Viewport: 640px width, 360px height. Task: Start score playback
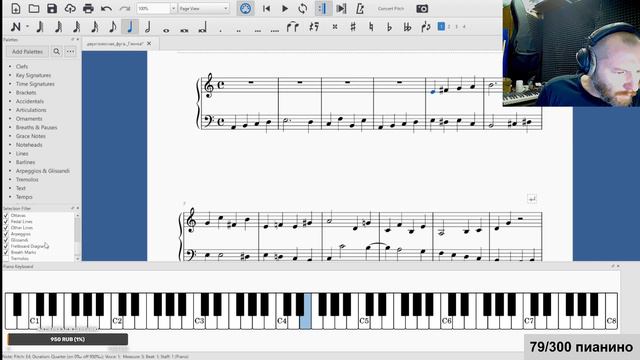(285, 9)
